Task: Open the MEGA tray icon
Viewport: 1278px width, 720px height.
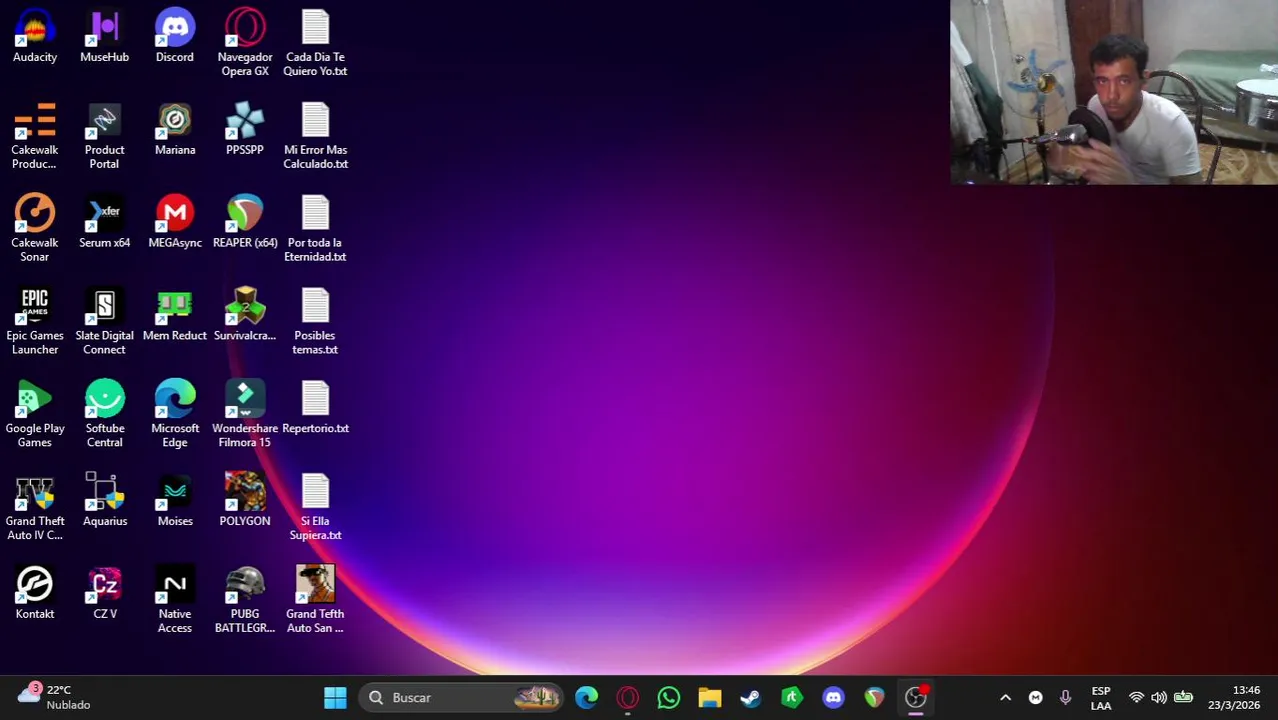Action: tap(1035, 697)
